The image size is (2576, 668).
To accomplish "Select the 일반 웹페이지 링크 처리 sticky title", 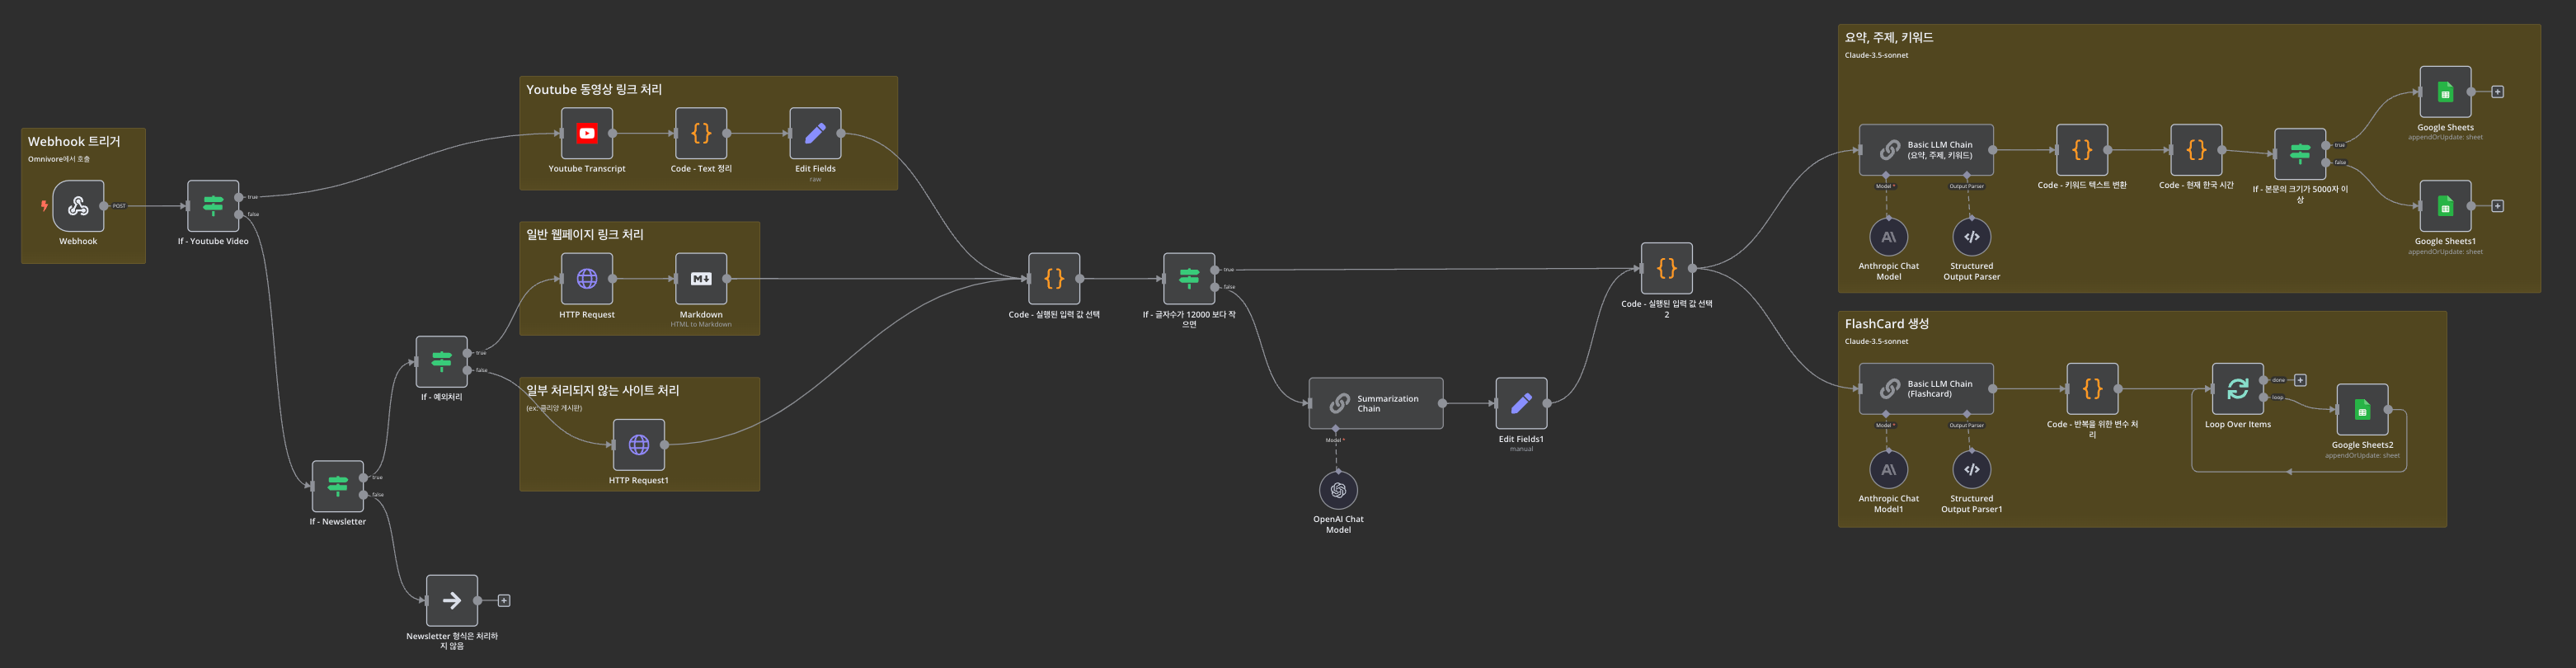I will tap(585, 235).
